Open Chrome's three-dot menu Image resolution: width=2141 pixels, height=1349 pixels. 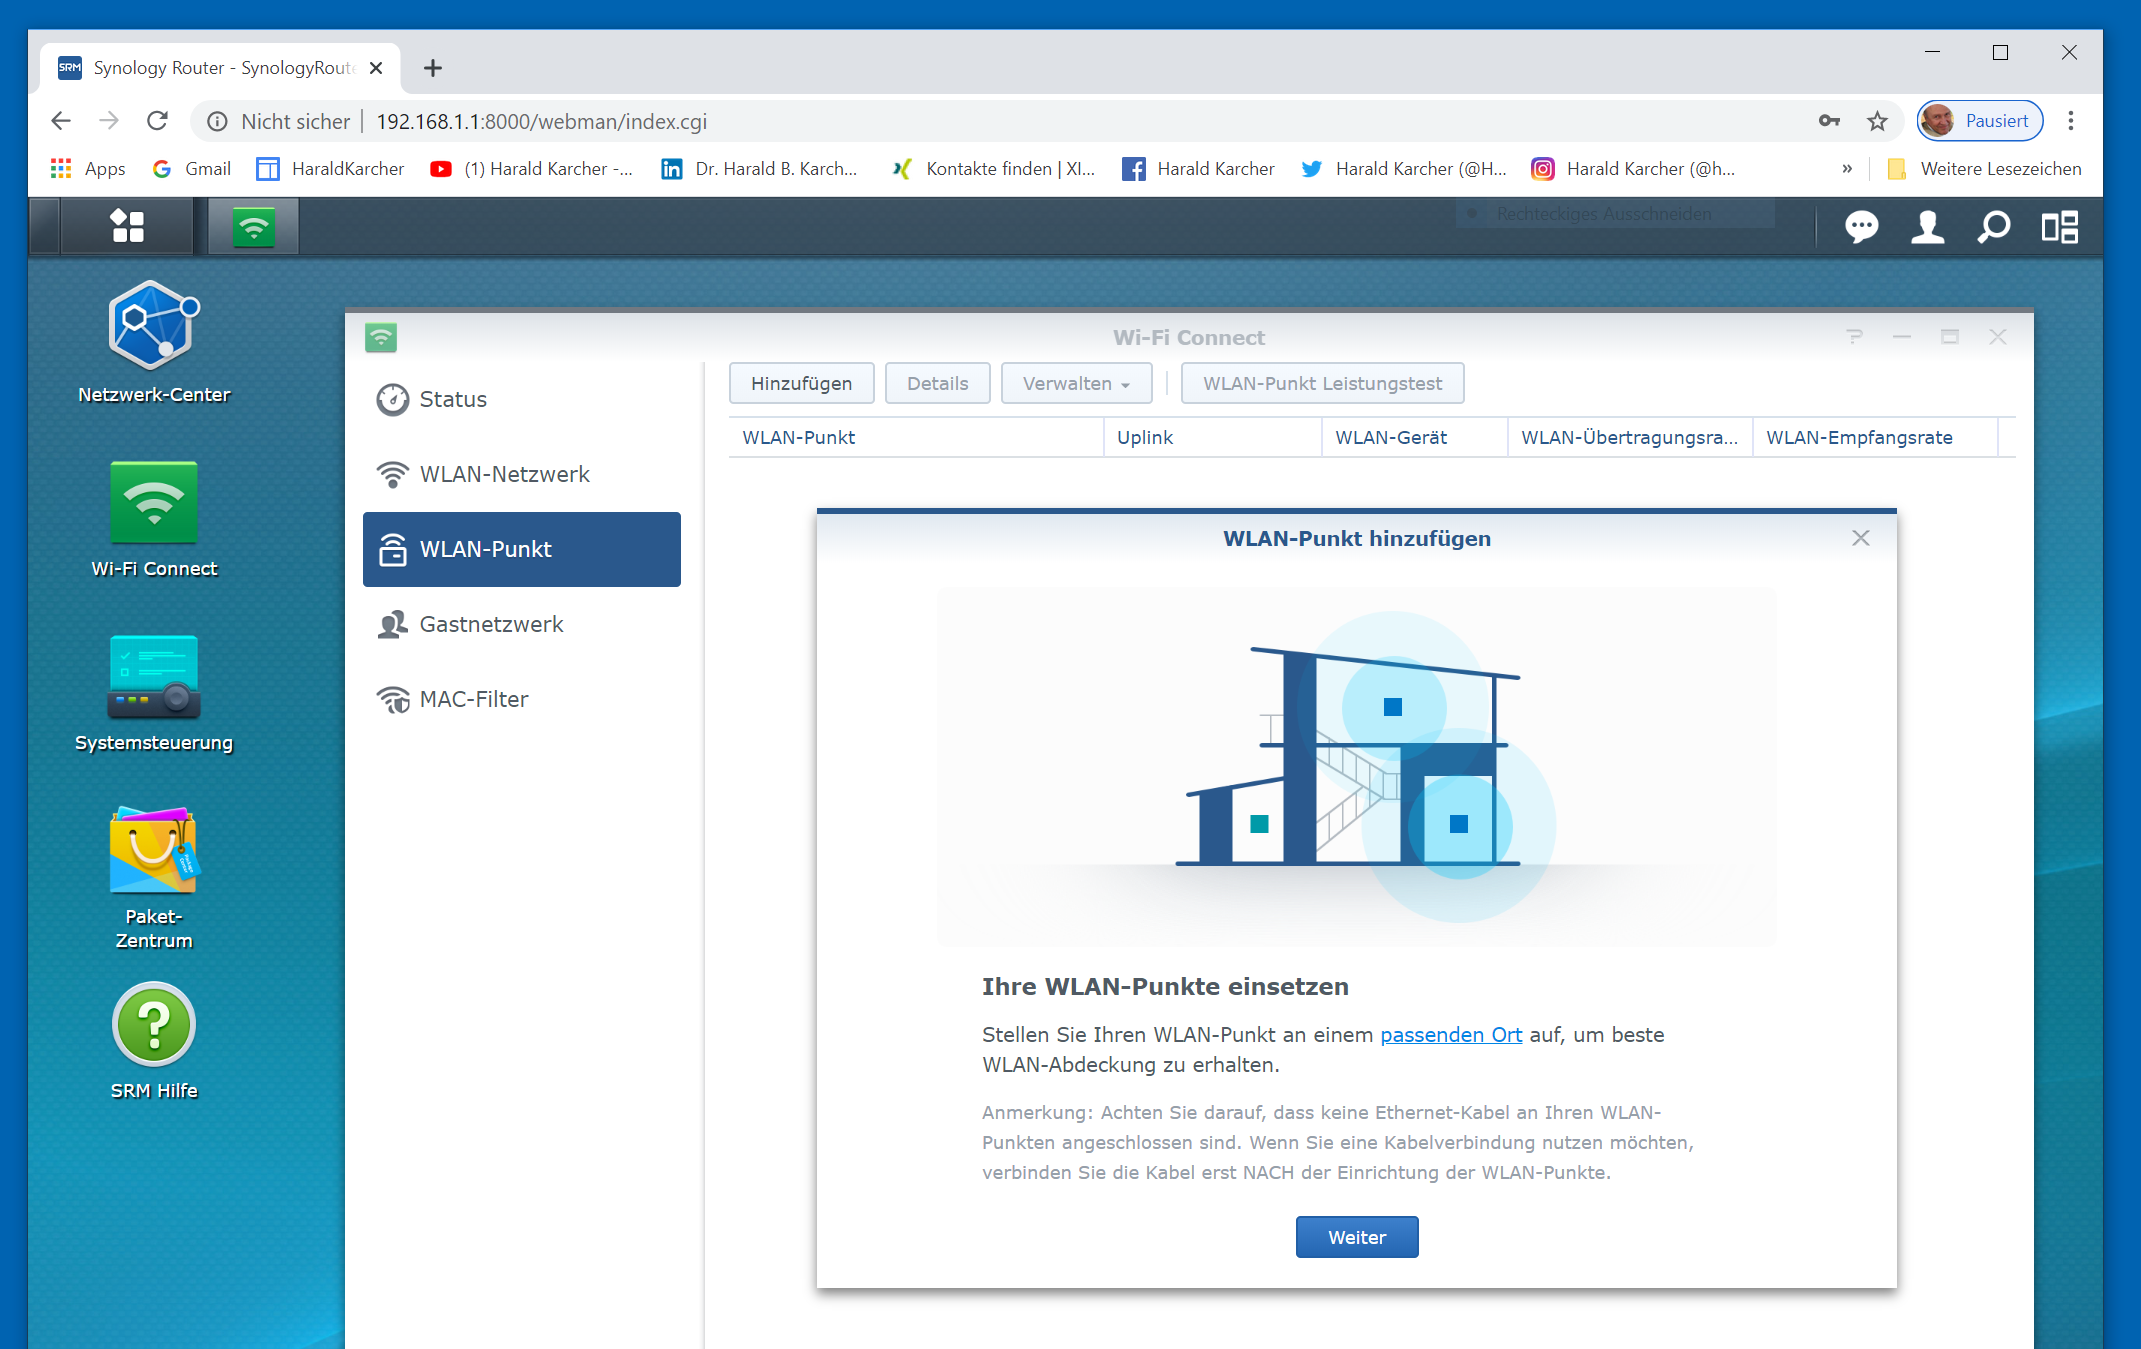(2071, 121)
